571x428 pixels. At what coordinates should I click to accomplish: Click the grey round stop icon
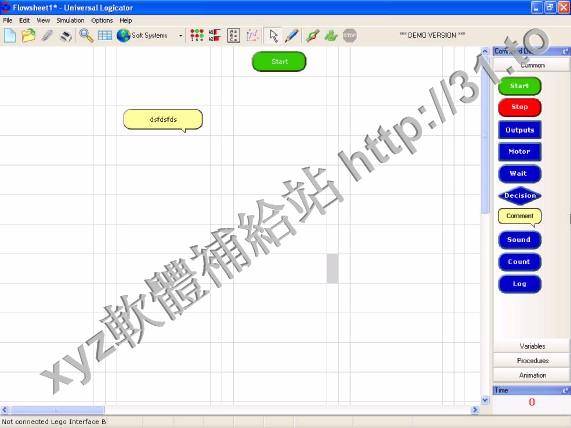pos(350,35)
